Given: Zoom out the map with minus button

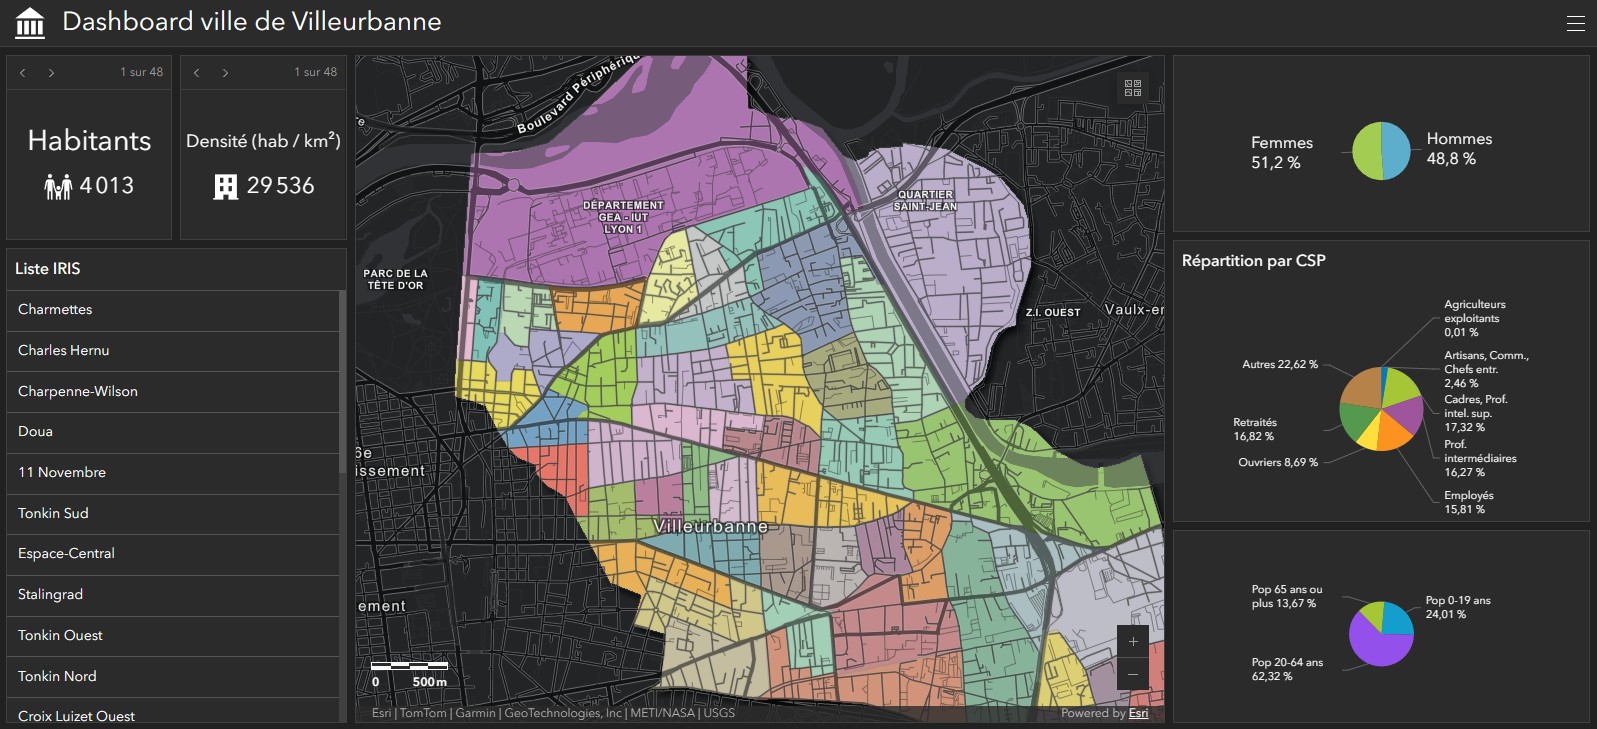Looking at the screenshot, I should pos(1133,674).
